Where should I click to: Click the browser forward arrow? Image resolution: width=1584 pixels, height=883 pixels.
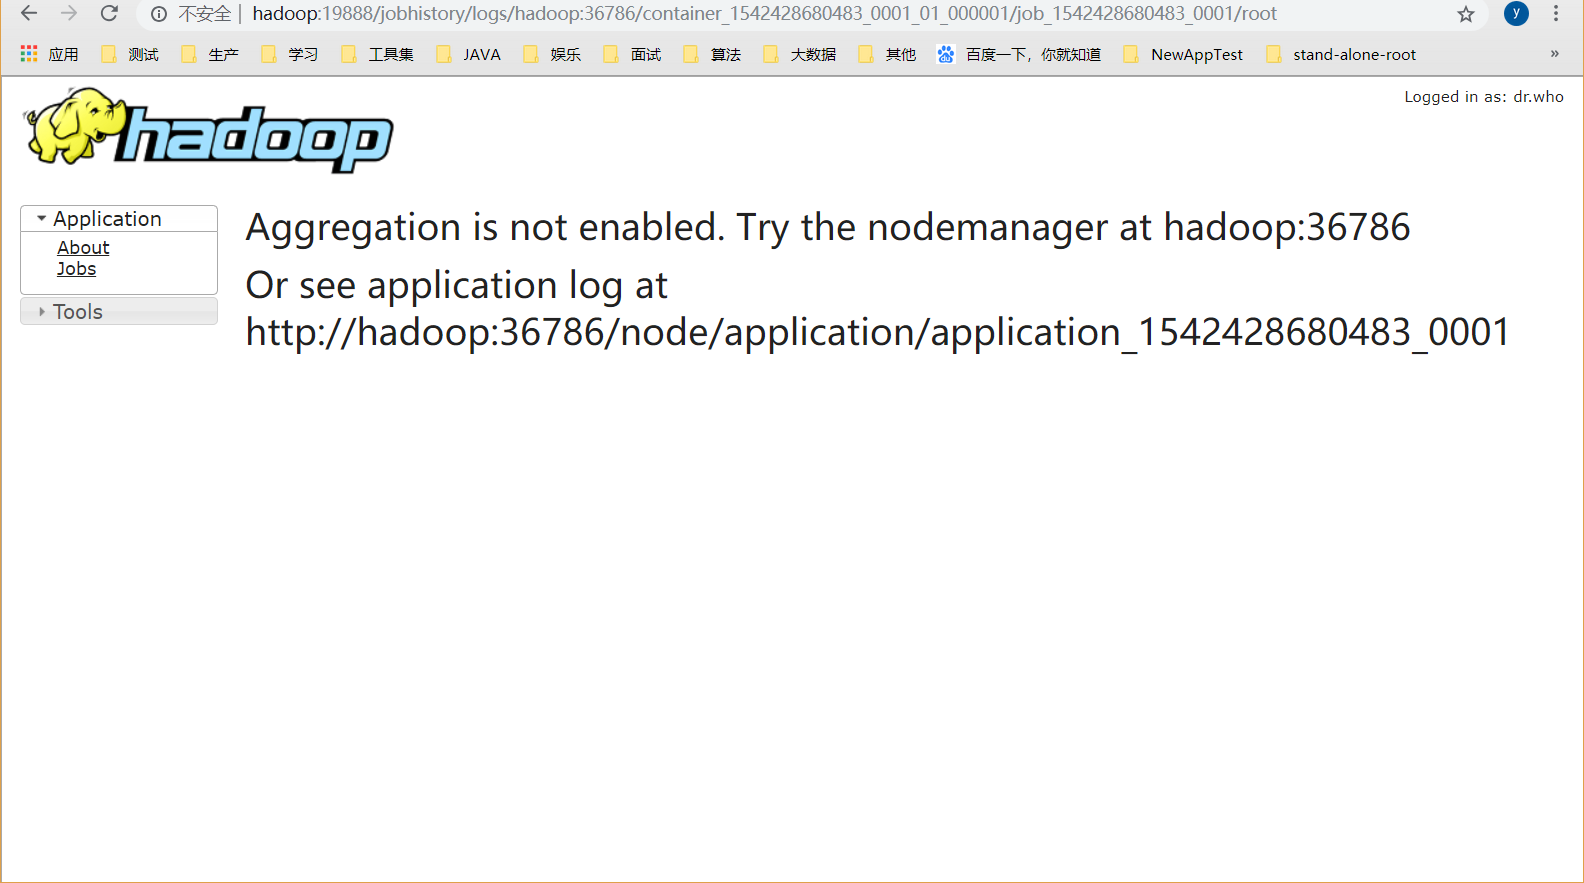tap(69, 14)
